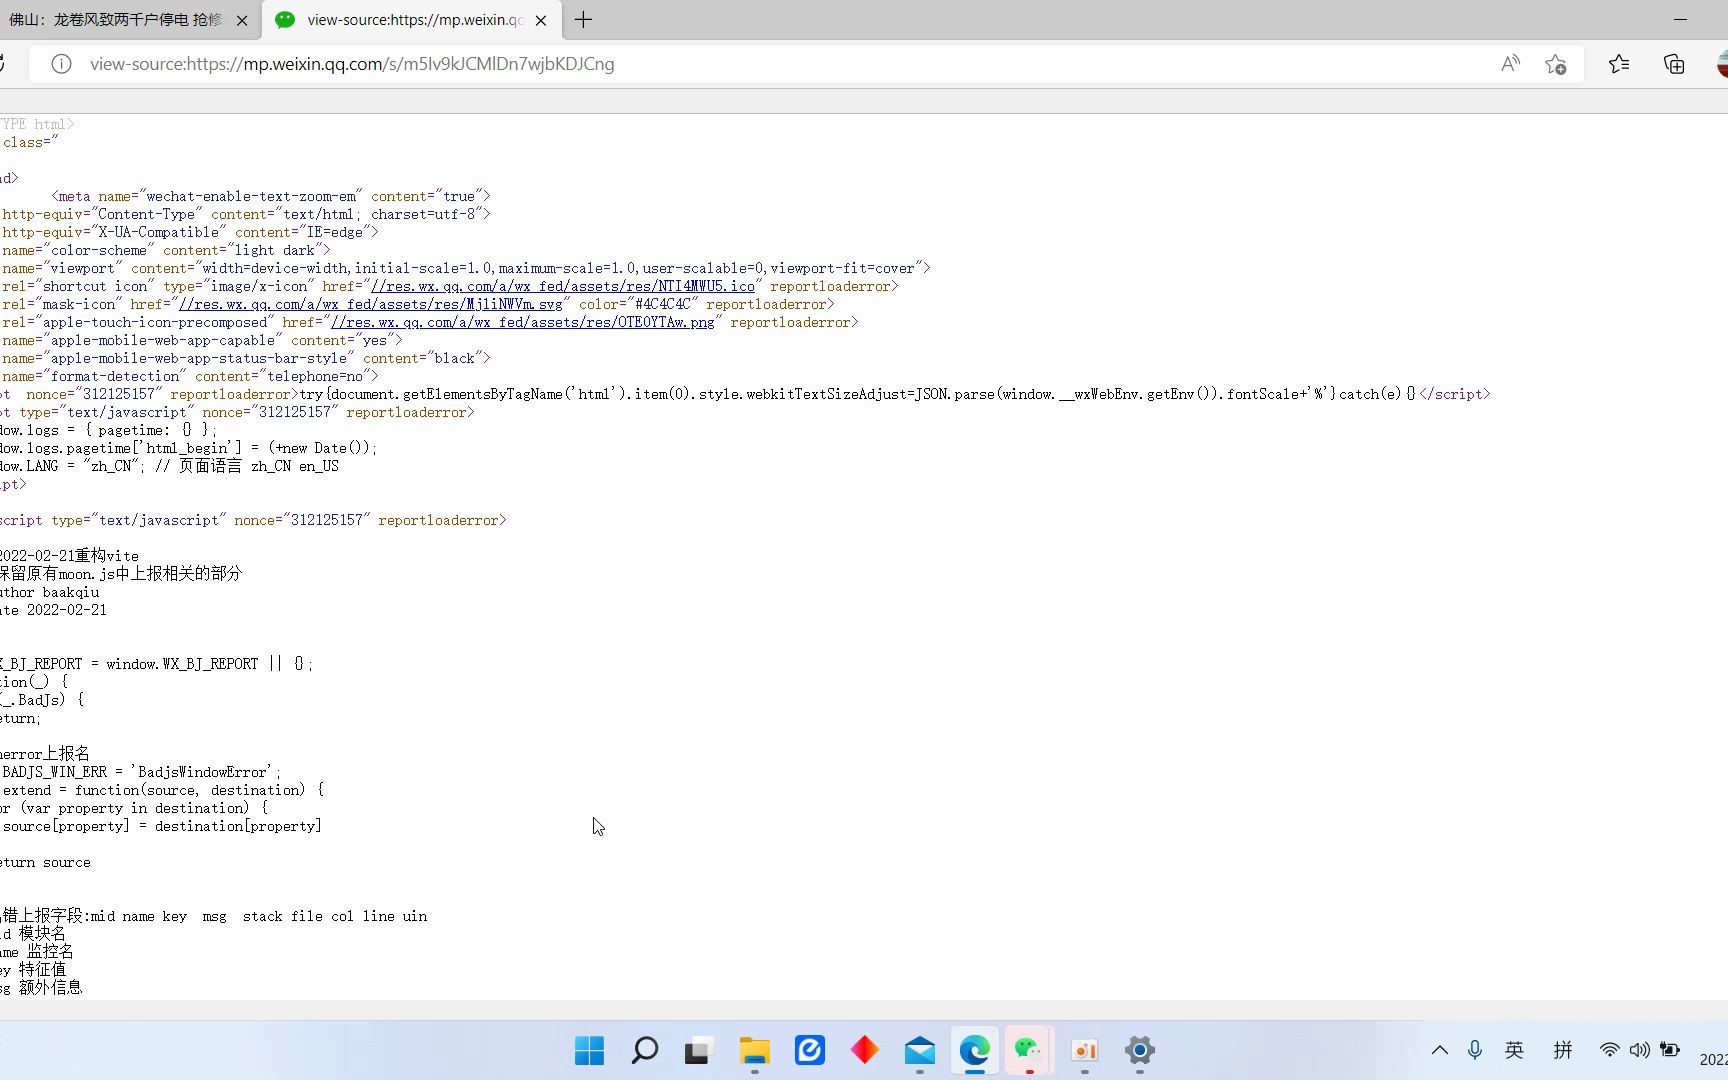Click the 'format-detection' meta line

tap(190, 376)
